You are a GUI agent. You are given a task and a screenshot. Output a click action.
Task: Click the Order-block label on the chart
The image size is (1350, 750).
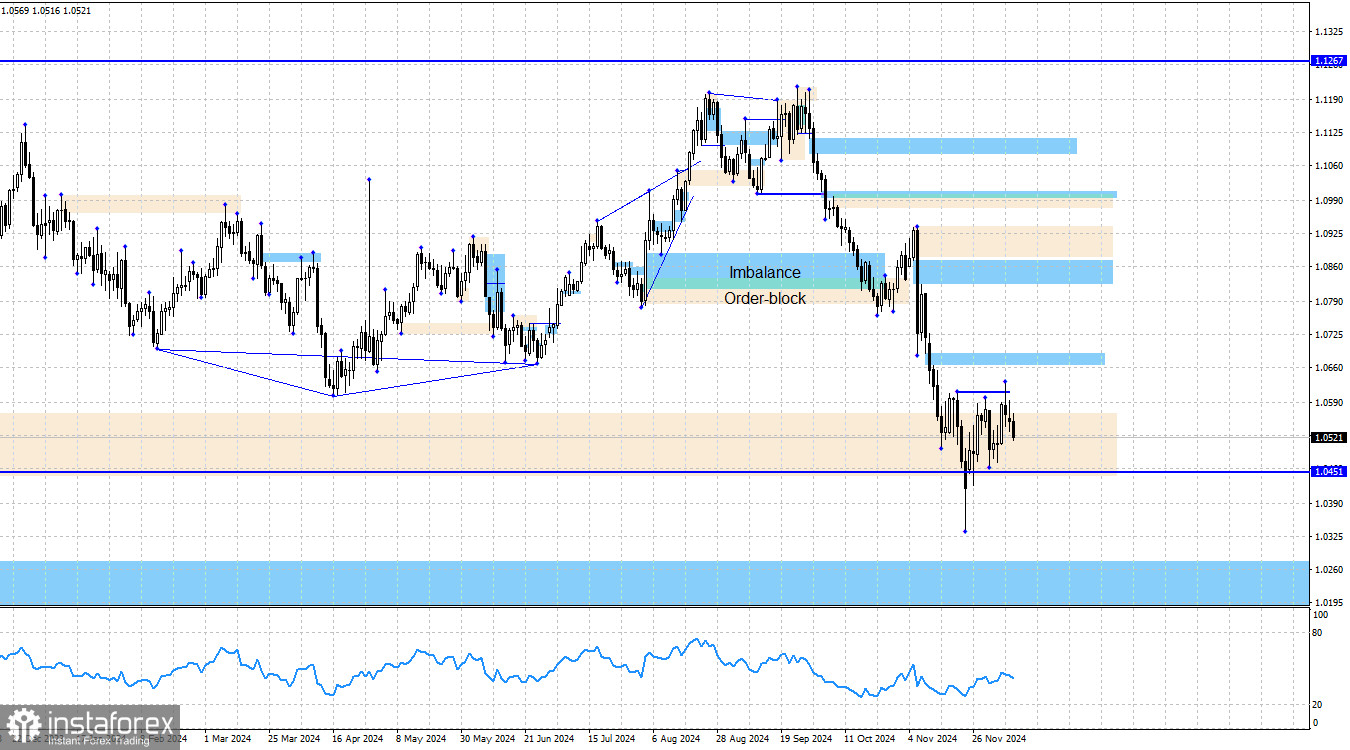point(765,298)
